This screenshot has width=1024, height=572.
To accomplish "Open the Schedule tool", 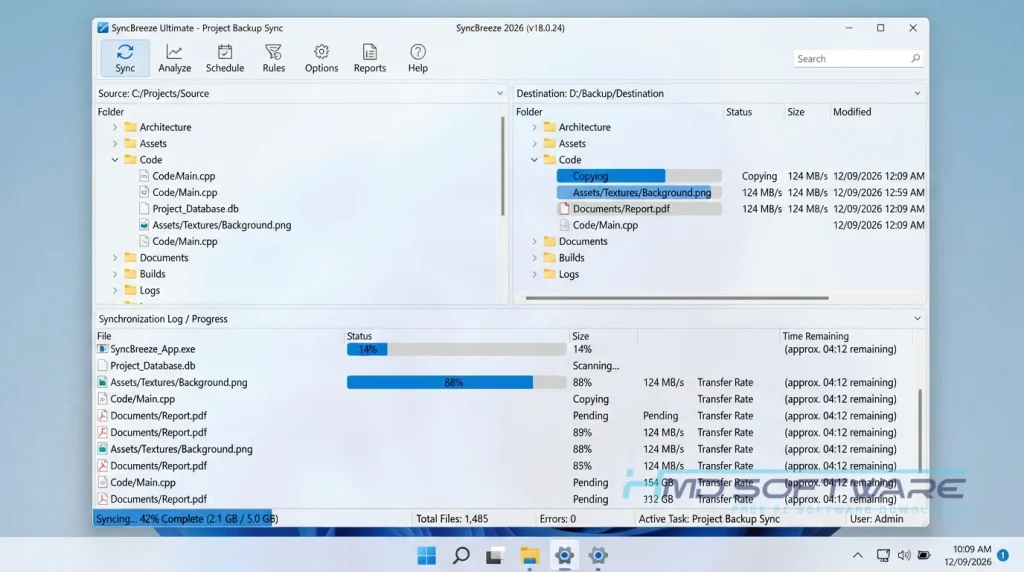I will [225, 58].
